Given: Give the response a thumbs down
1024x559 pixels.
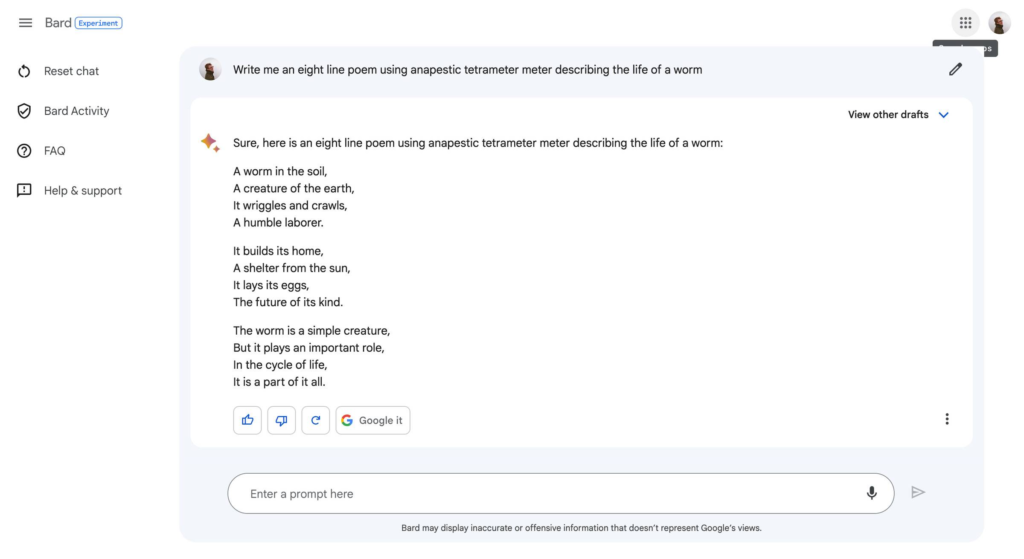Looking at the screenshot, I should 281,420.
